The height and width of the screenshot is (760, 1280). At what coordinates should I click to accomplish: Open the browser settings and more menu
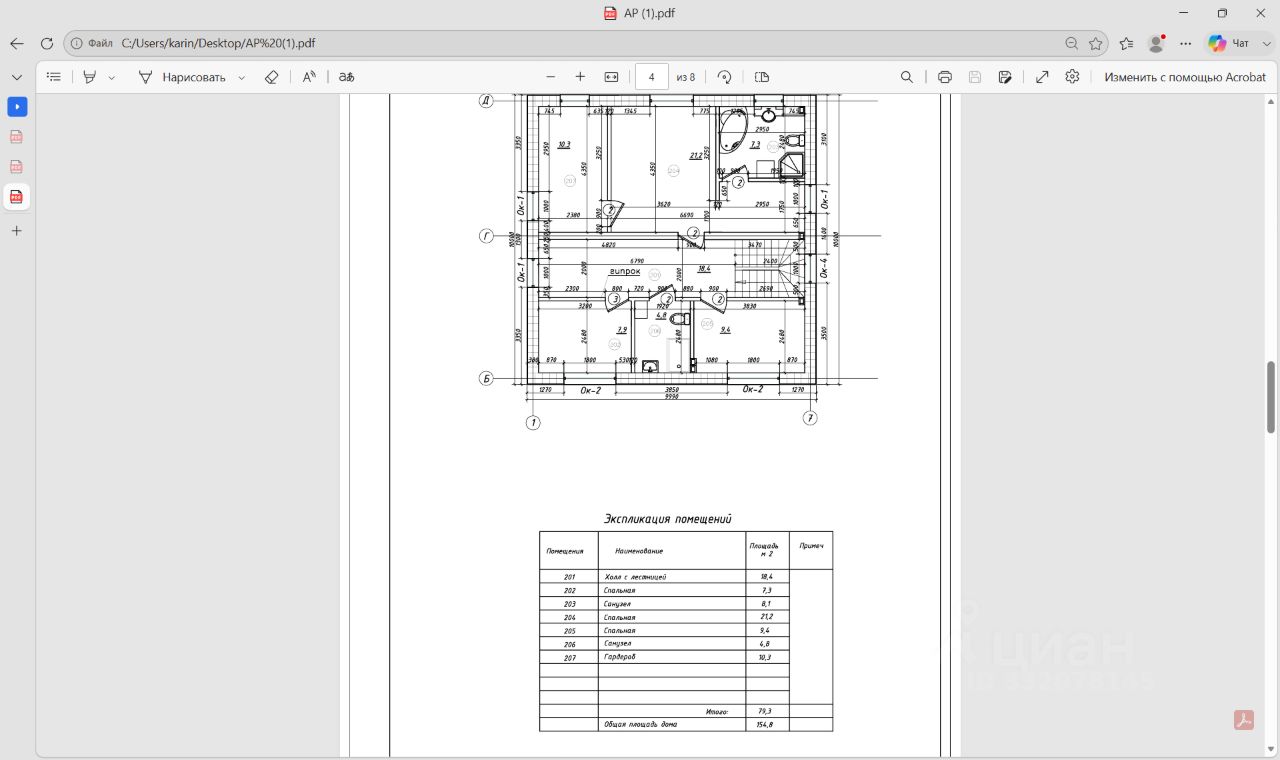pos(1186,44)
